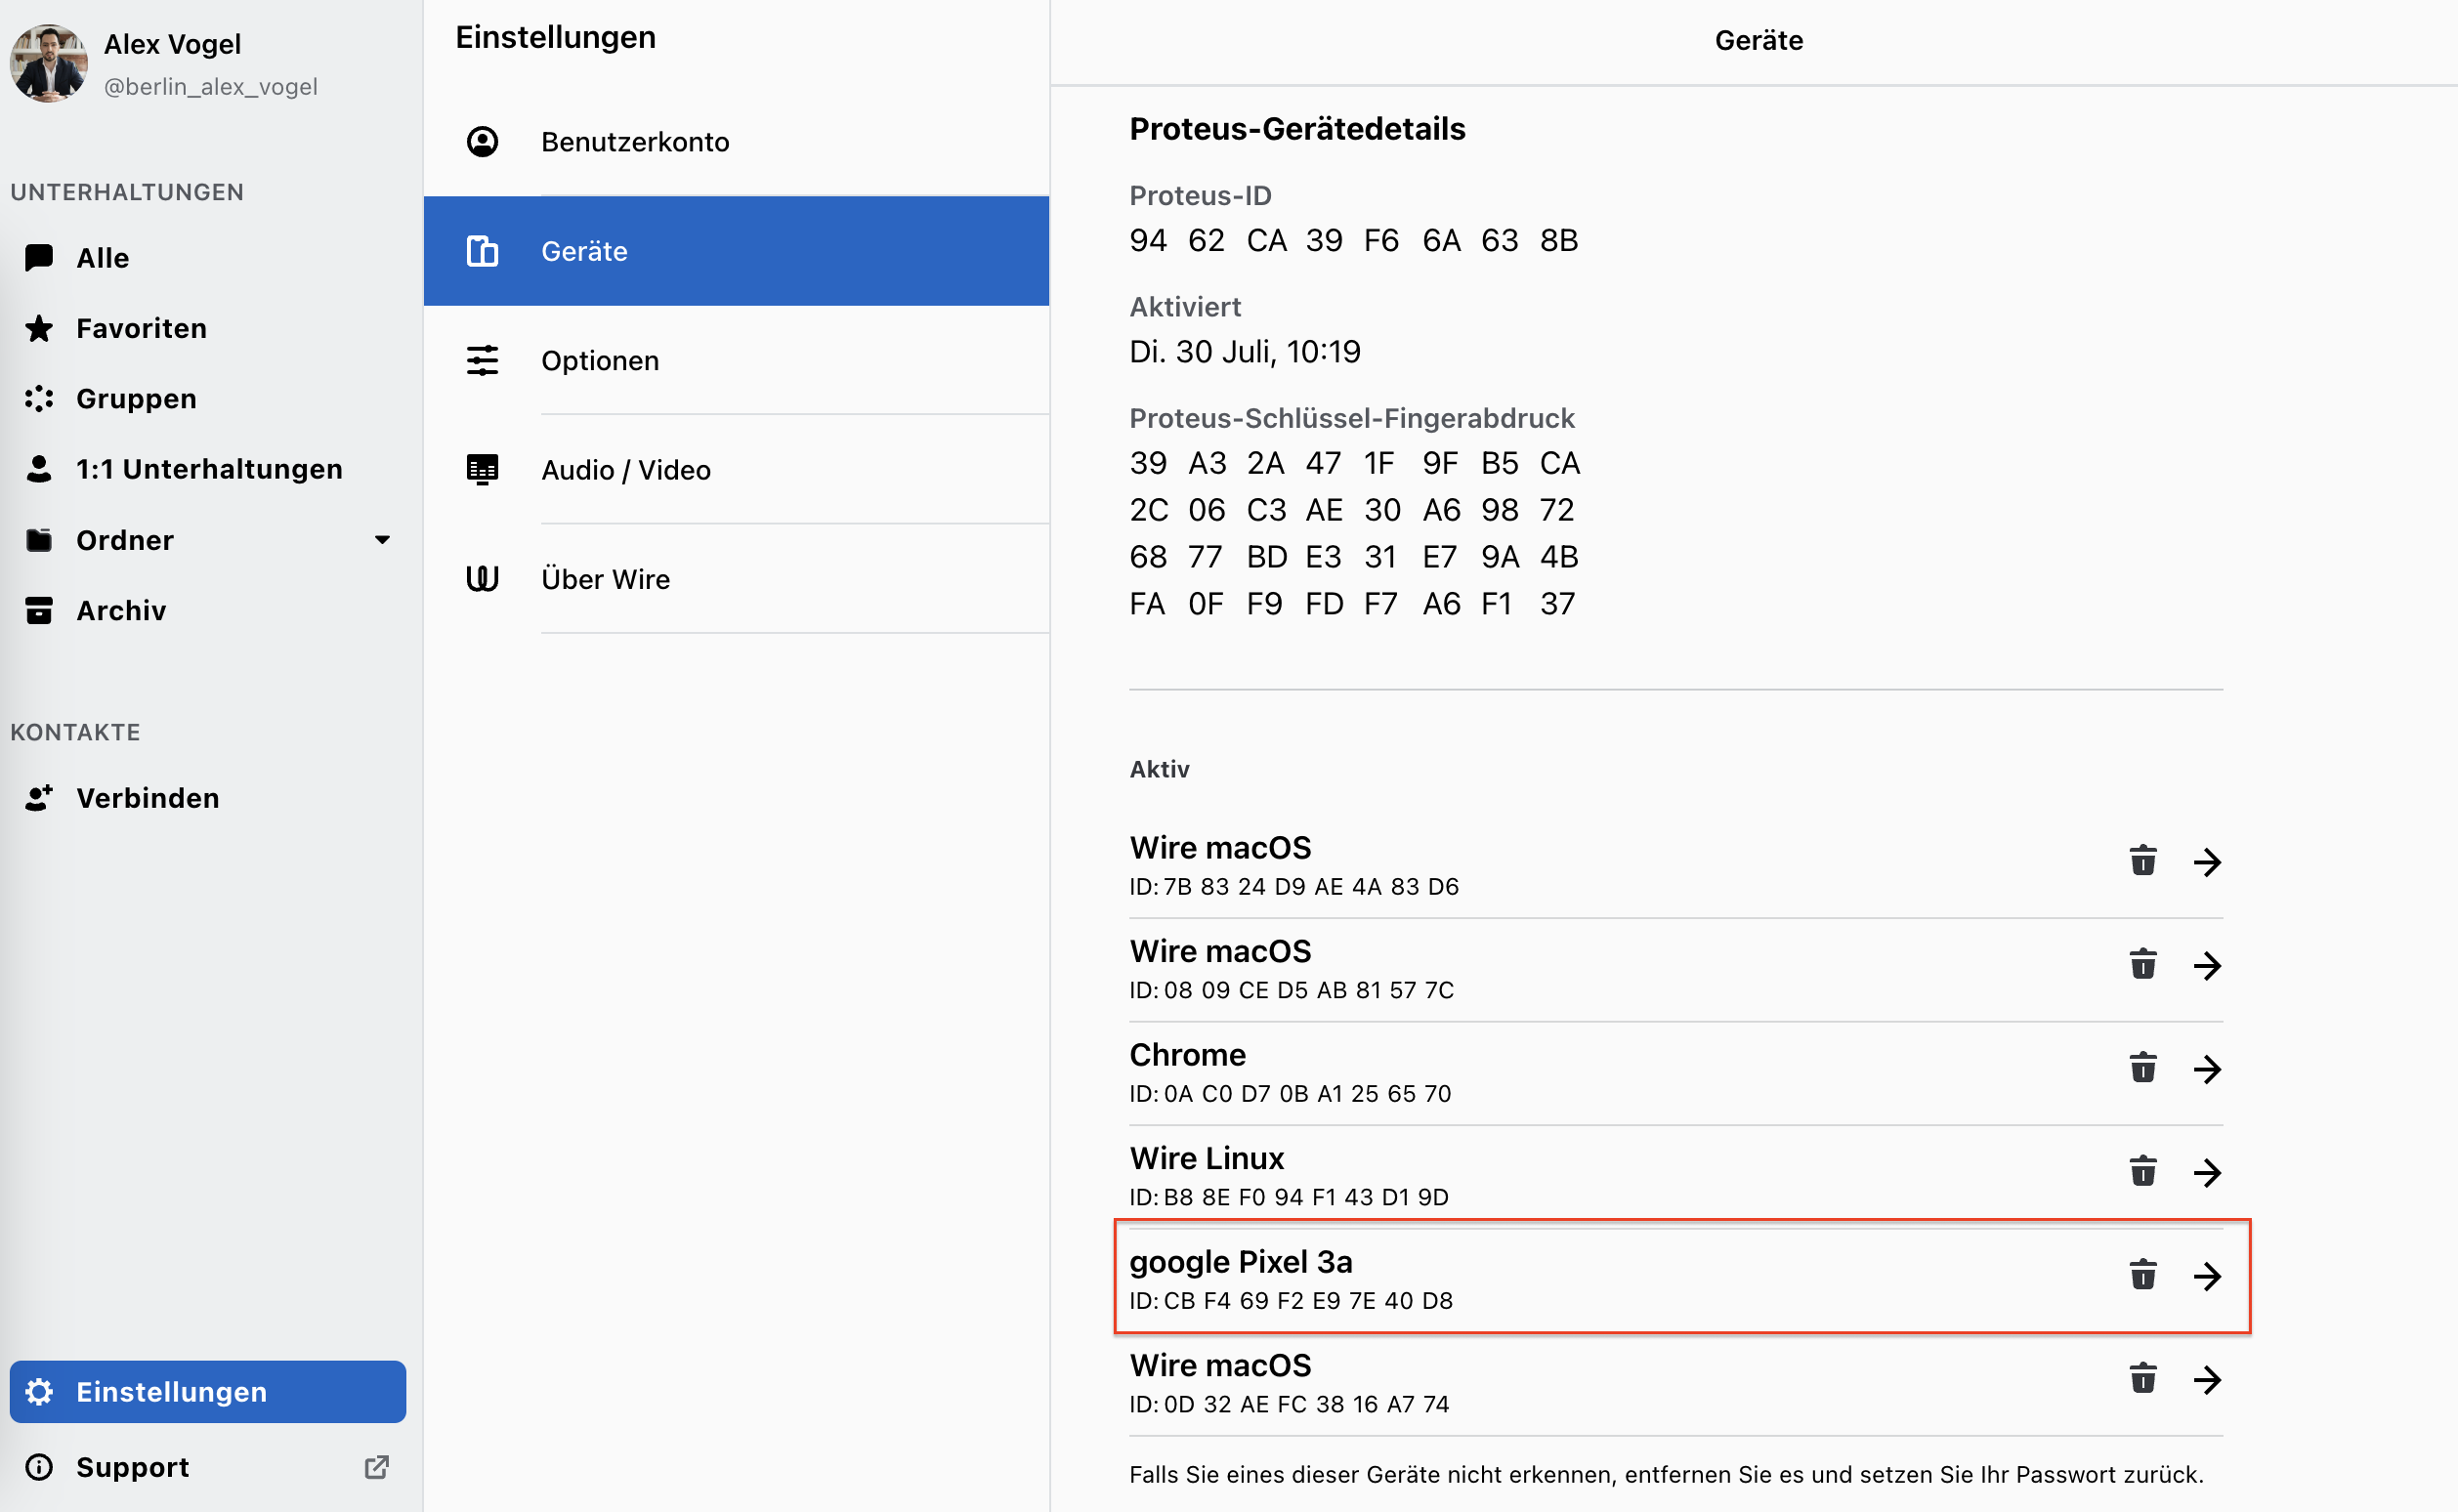The image size is (2458, 1512).
Task: Click the Benutzerkonto account icon
Action: [x=482, y=142]
